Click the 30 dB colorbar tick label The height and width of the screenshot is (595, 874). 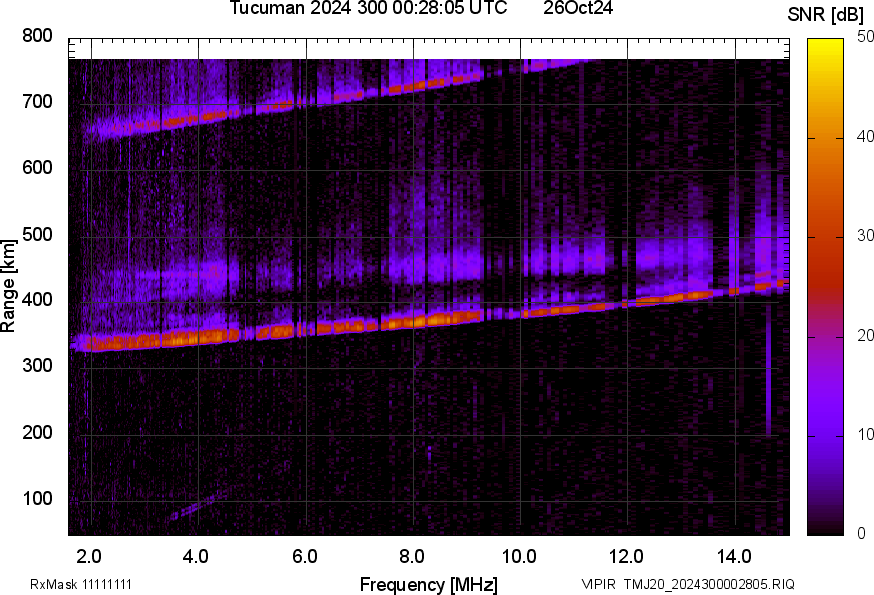pyautogui.click(x=866, y=236)
